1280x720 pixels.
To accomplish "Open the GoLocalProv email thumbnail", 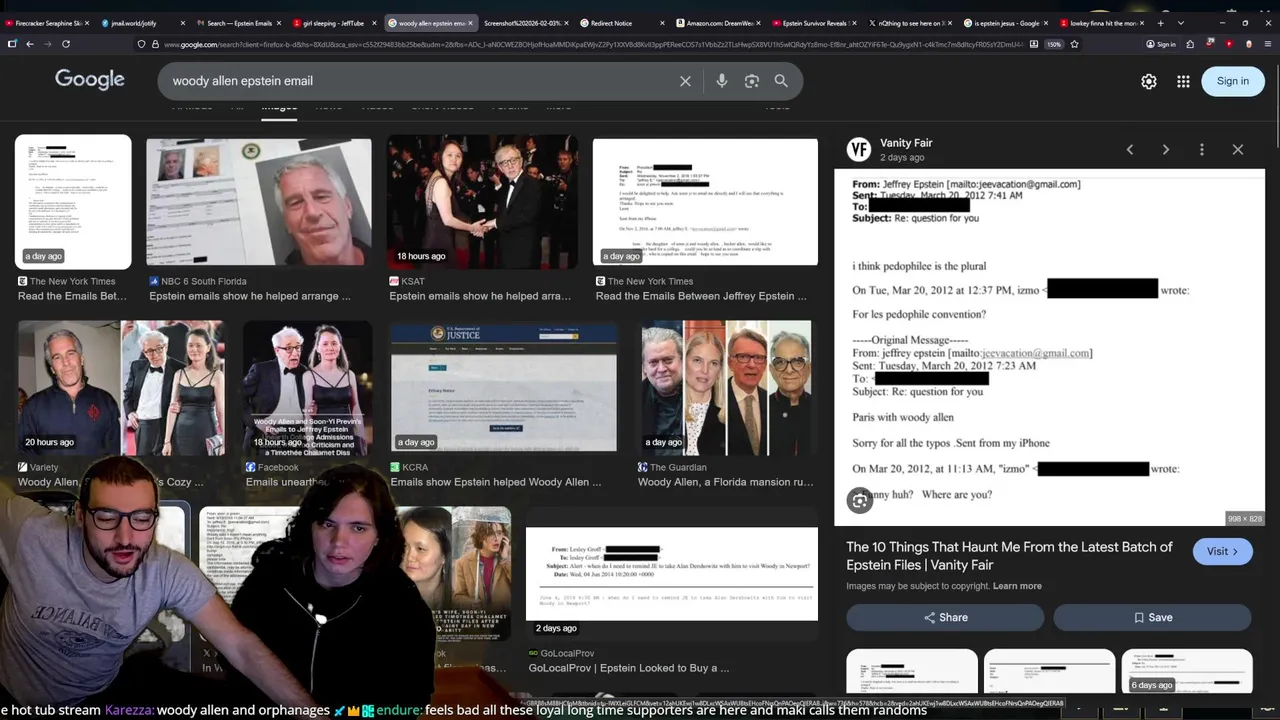I will pyautogui.click(x=671, y=574).
